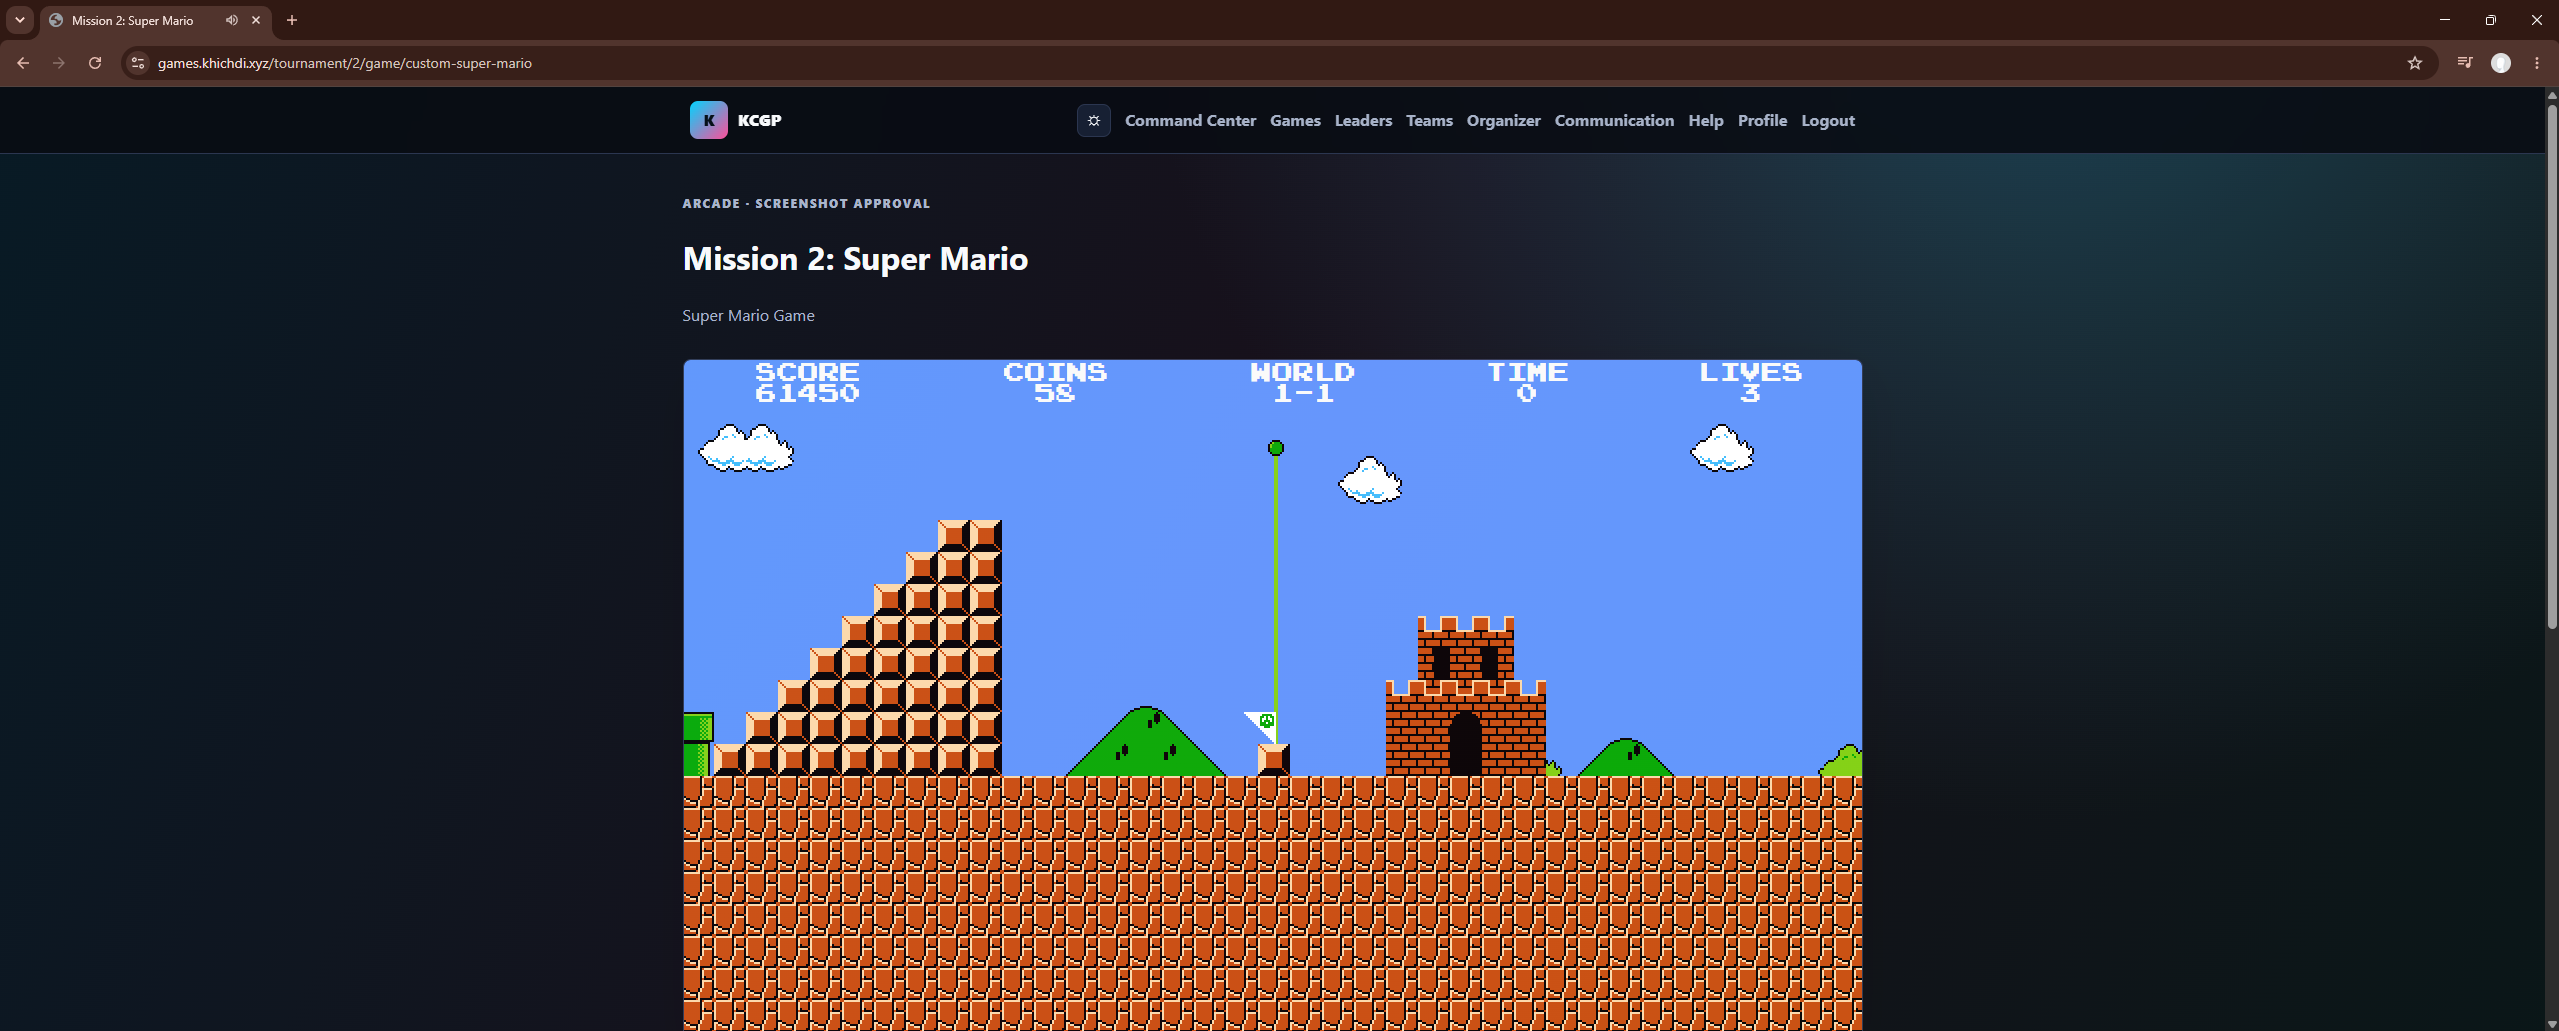Viewport: 2559px width, 1031px height.
Task: Open the Command Center page
Action: coord(1190,120)
